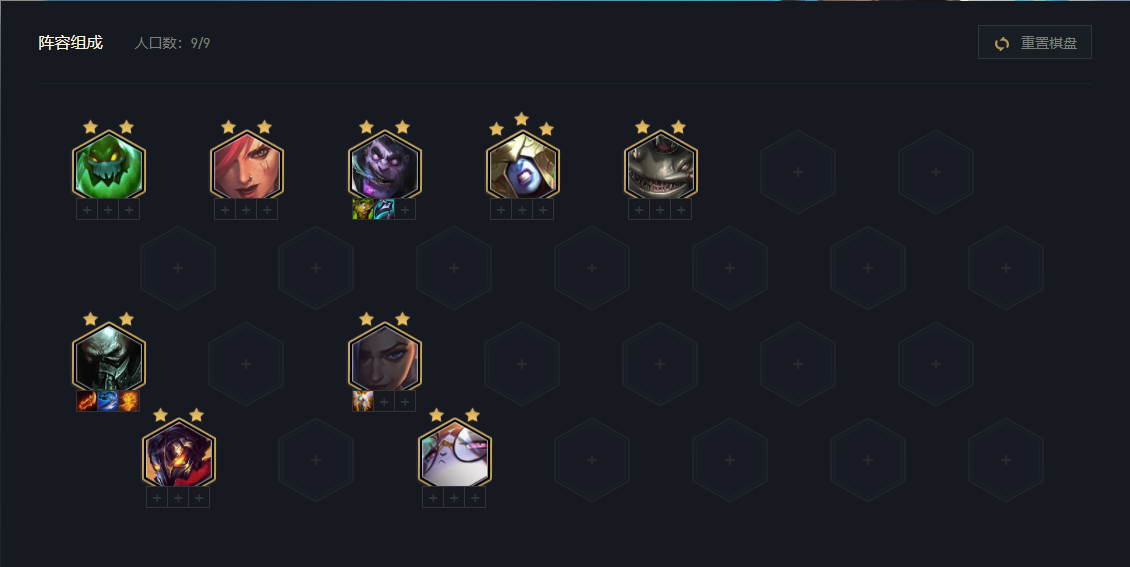Click empty hexagon between Urgot and Caitlyn
This screenshot has width=1130, height=567.
246,364
